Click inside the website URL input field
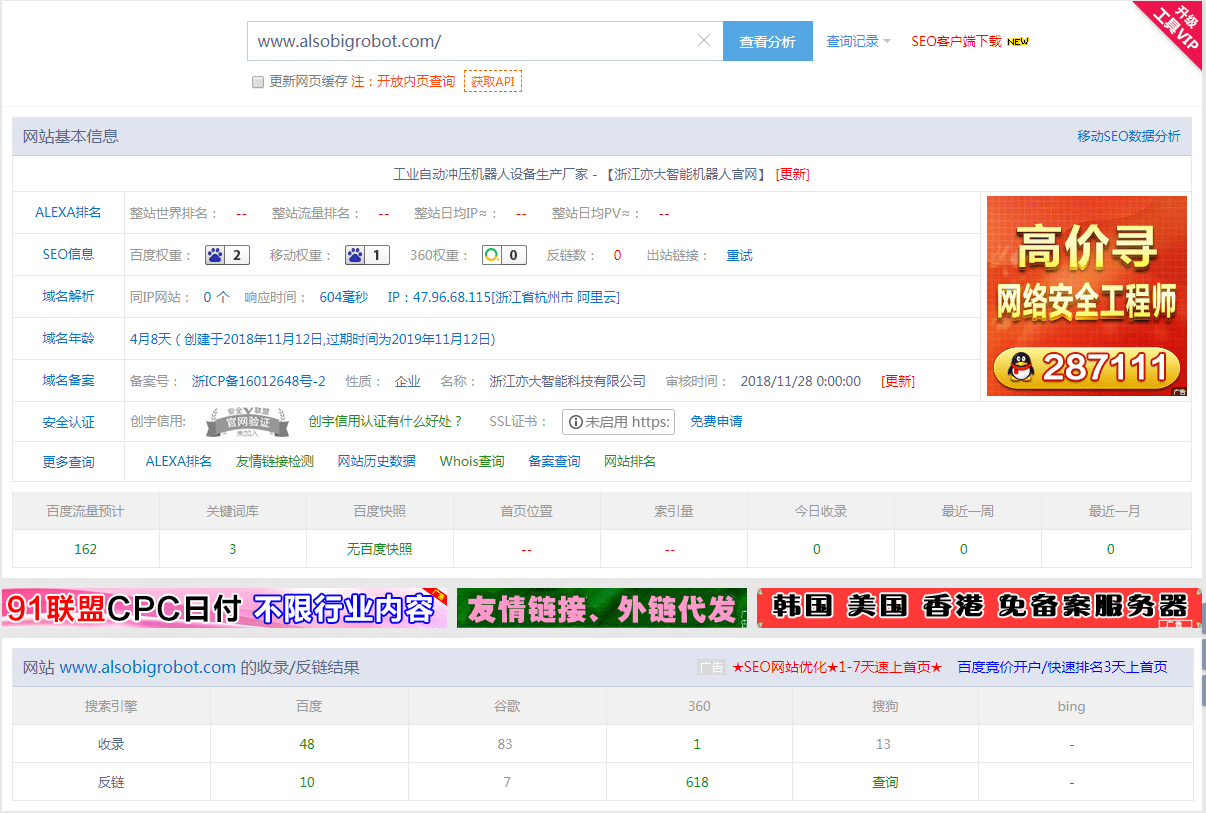Viewport: 1206px width, 813px height. coord(450,40)
